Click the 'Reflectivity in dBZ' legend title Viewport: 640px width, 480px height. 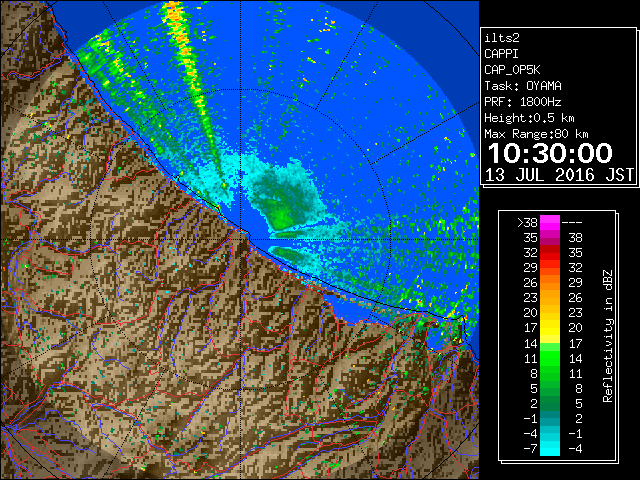point(608,336)
